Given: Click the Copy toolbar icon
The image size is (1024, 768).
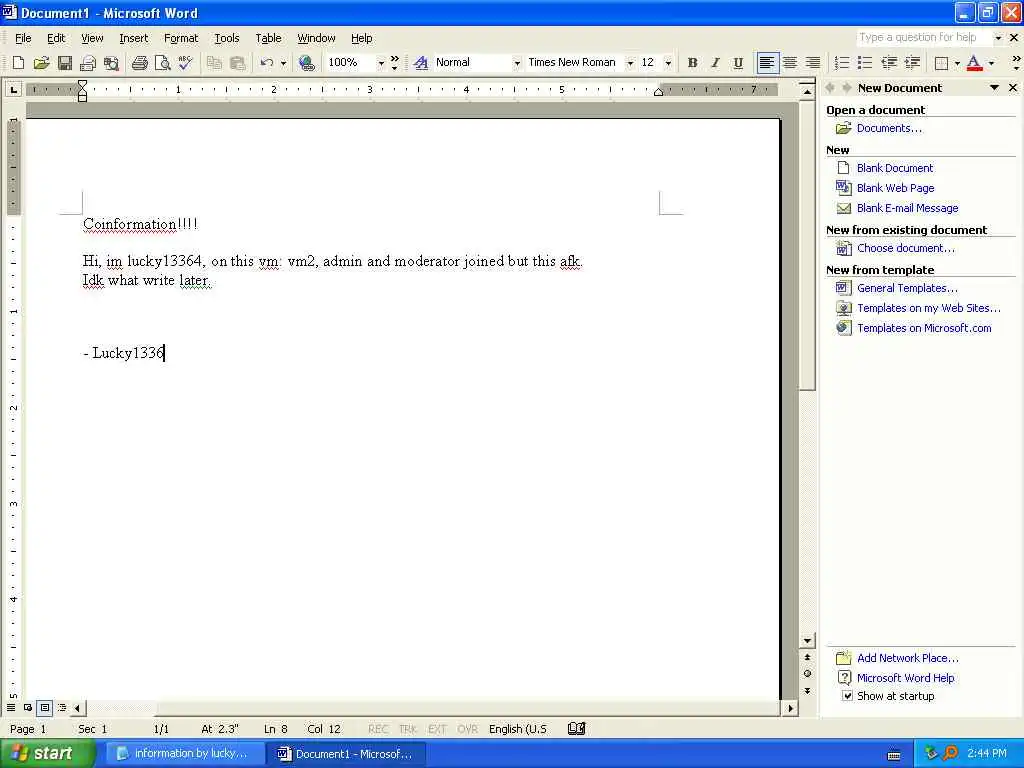Looking at the screenshot, I should click(x=214, y=63).
